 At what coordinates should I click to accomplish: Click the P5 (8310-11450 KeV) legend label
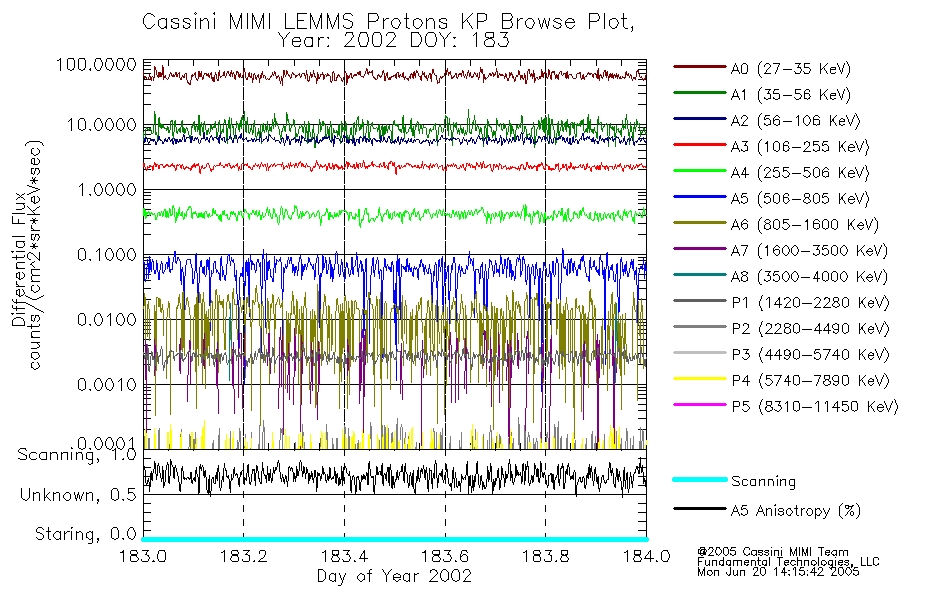pyautogui.click(x=815, y=407)
